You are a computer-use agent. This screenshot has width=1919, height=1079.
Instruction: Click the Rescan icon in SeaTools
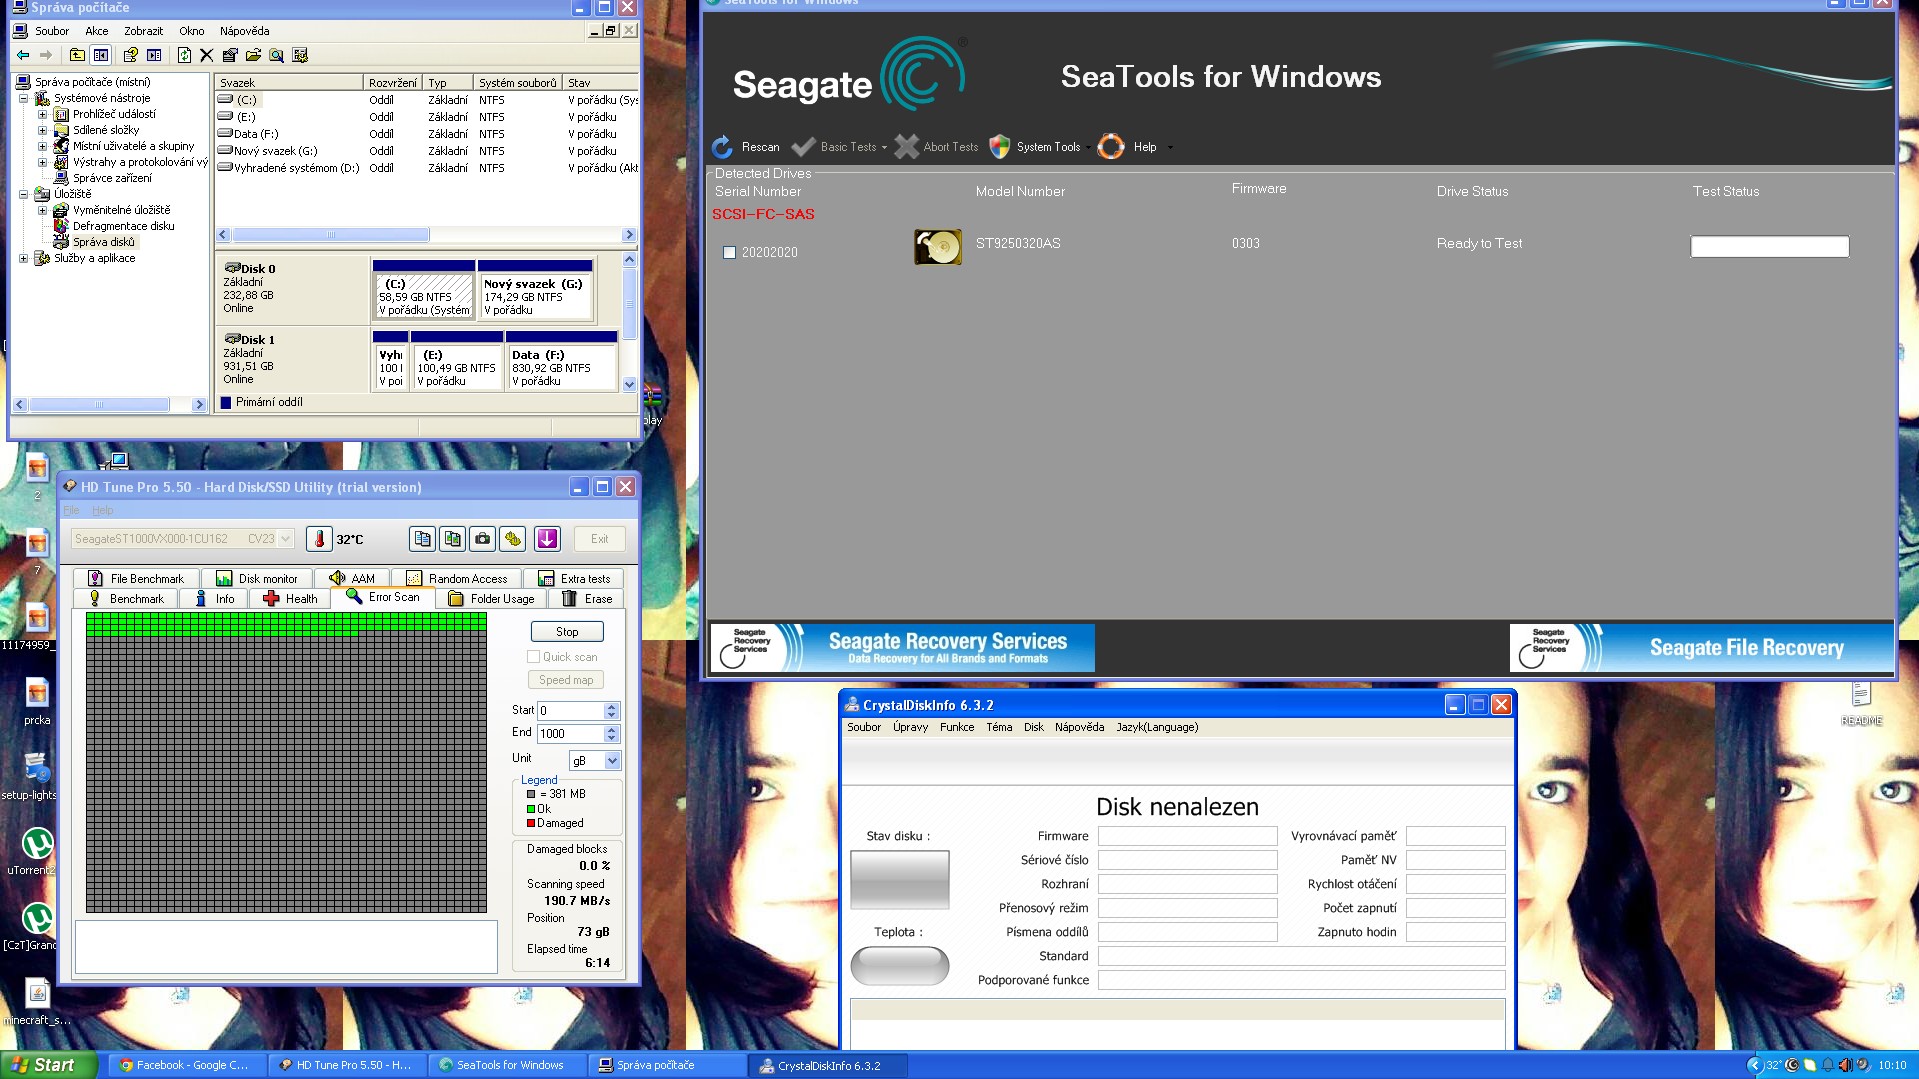pos(723,147)
